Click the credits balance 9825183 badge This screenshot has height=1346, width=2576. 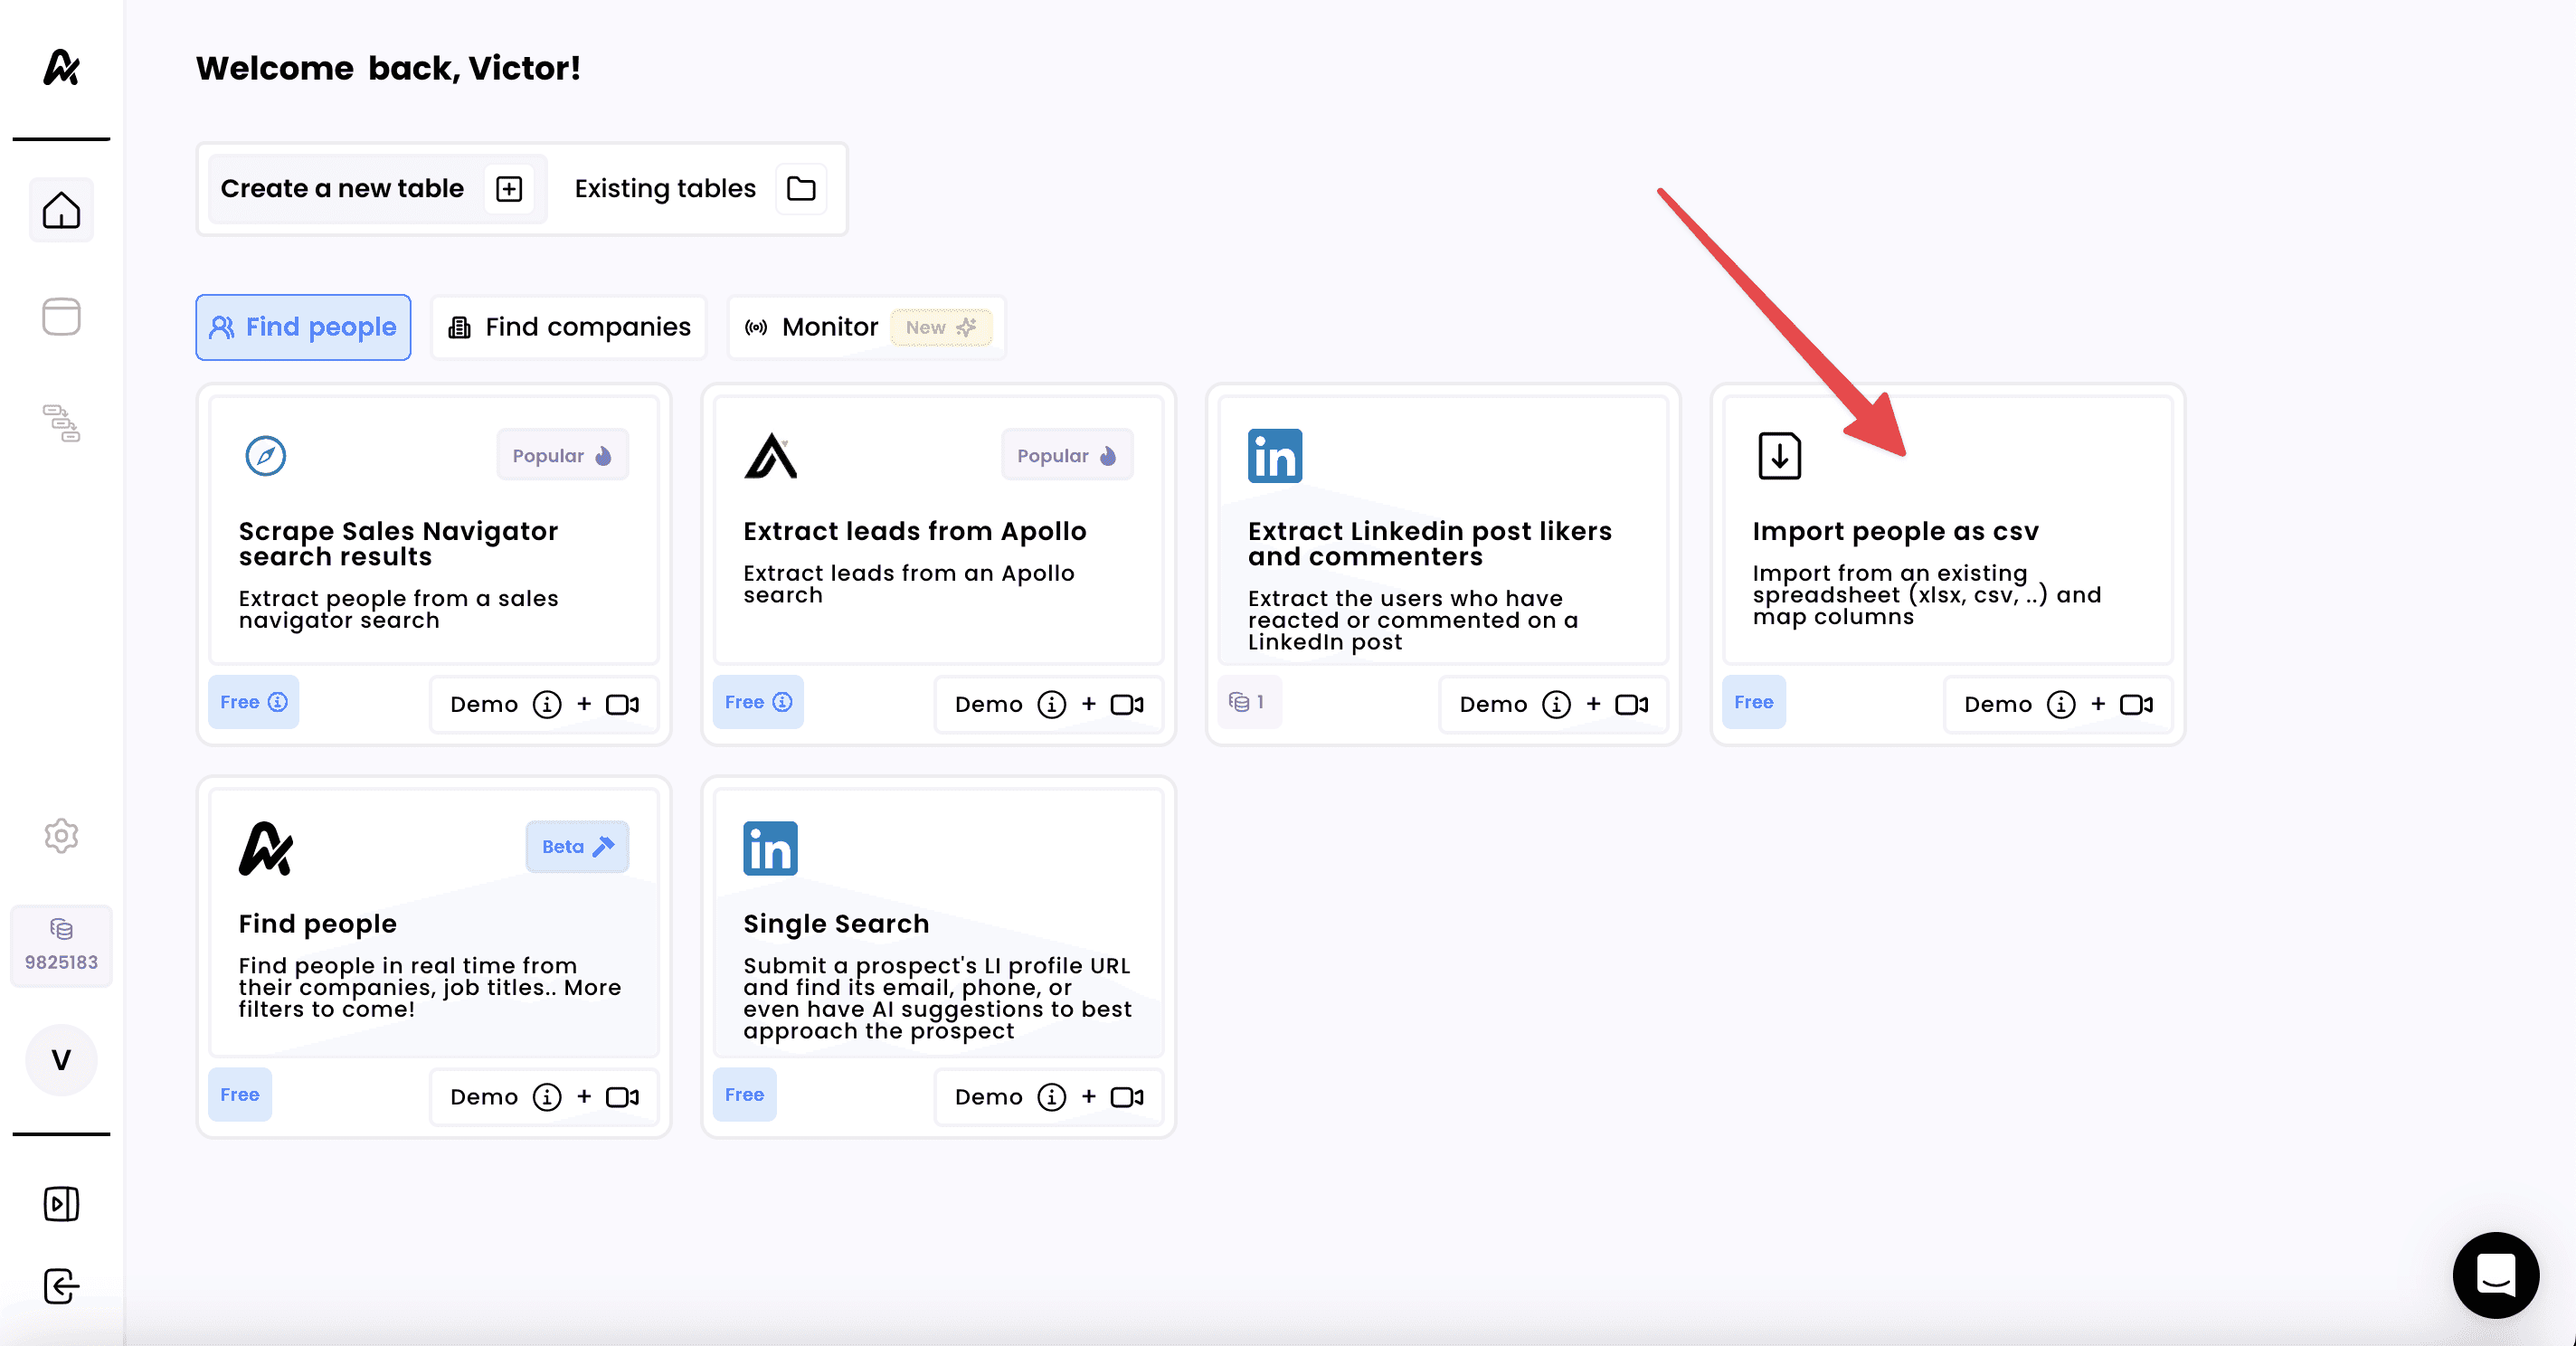click(61, 945)
